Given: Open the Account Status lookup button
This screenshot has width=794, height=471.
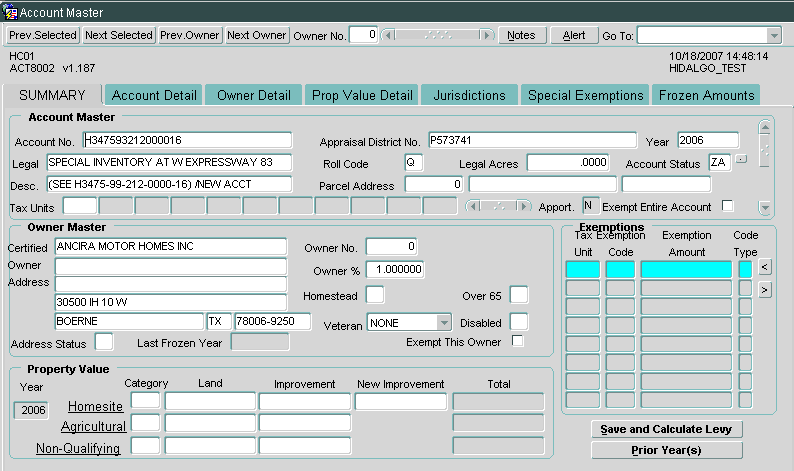Looking at the screenshot, I should [741, 160].
